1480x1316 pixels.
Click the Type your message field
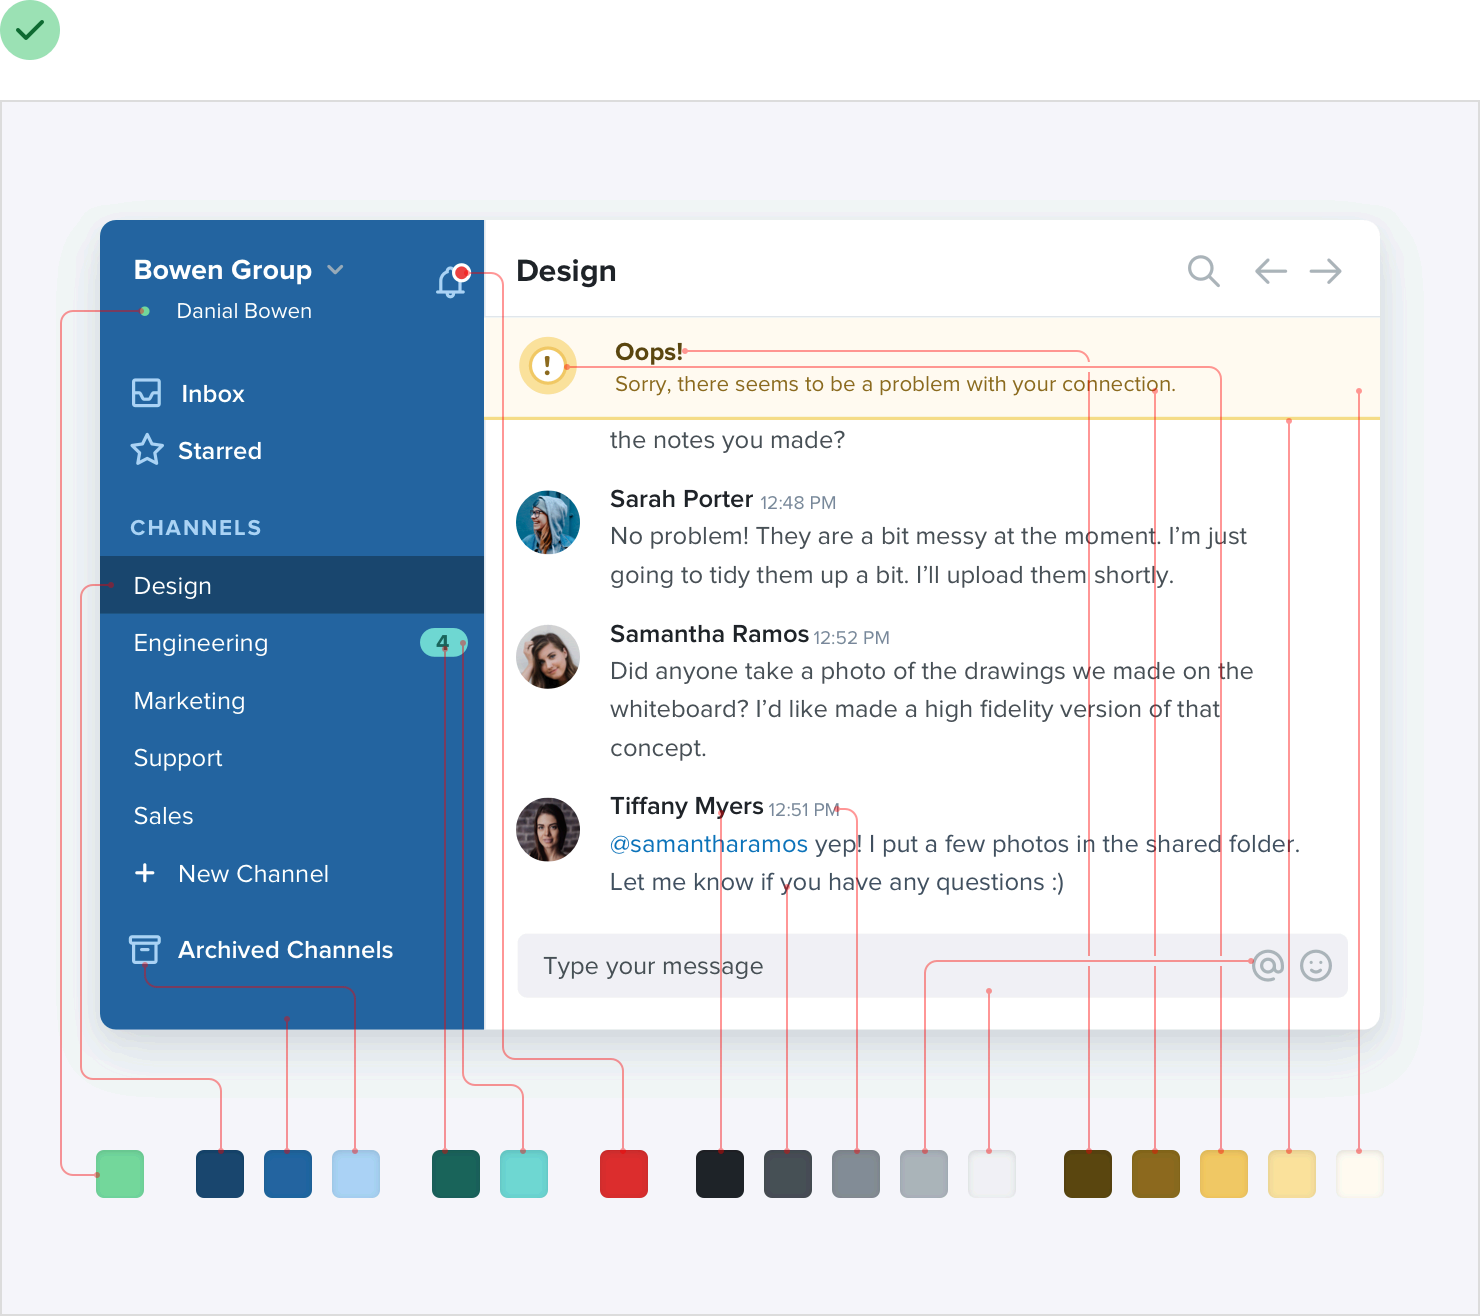tap(932, 966)
